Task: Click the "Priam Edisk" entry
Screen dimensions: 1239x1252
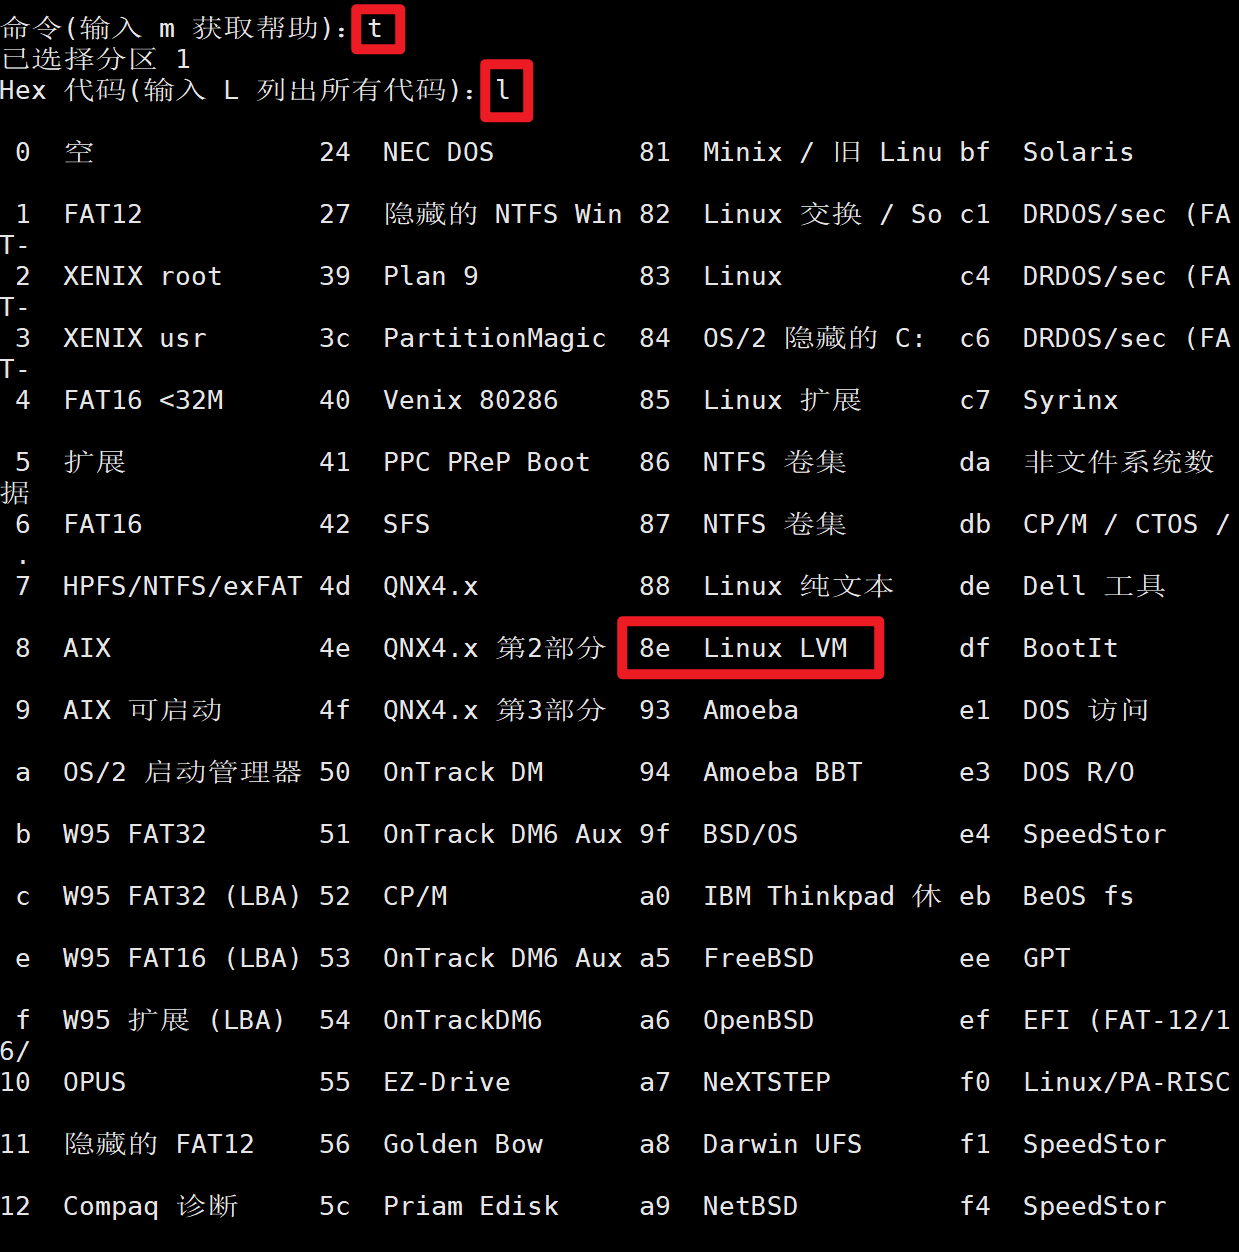Action: point(471,1206)
